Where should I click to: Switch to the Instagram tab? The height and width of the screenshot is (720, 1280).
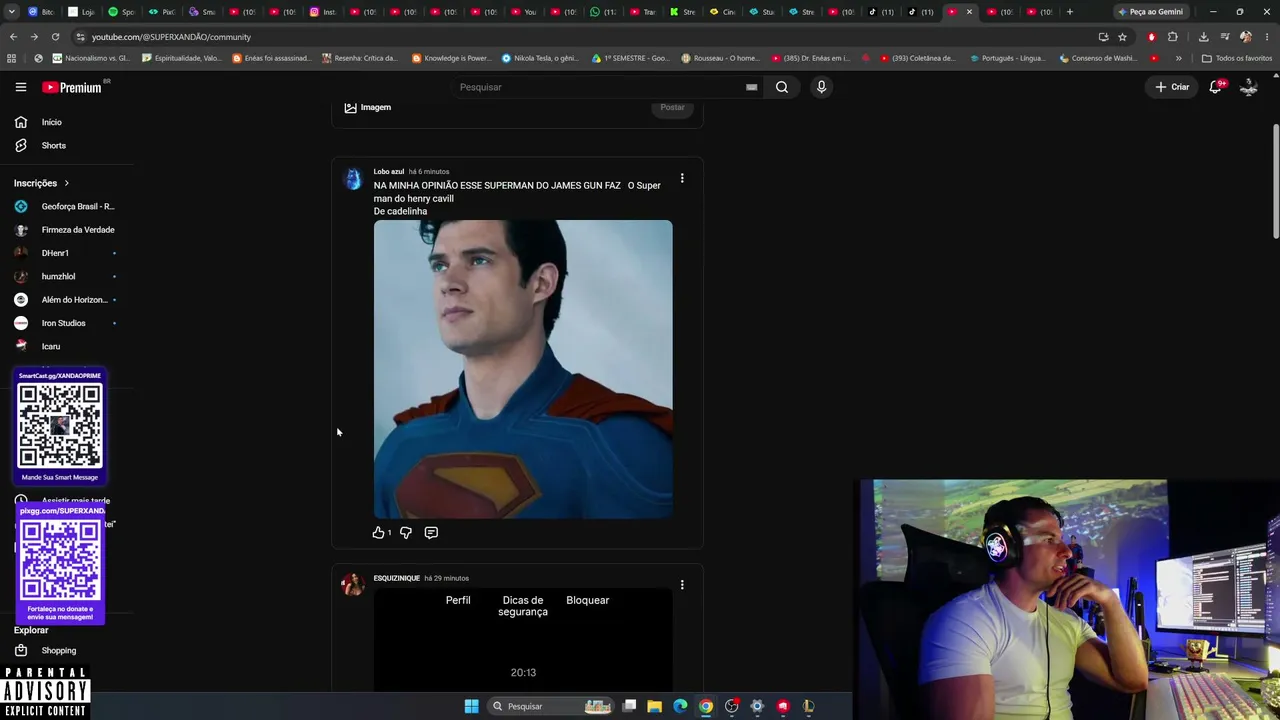(322, 12)
